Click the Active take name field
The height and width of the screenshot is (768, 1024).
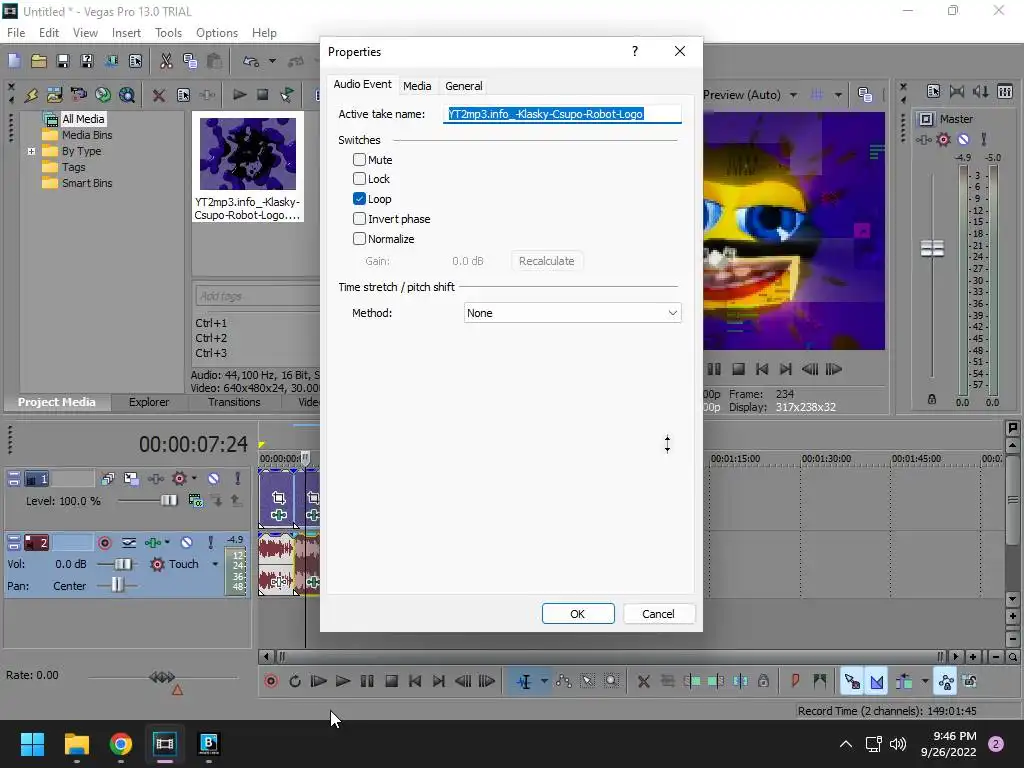[562, 114]
